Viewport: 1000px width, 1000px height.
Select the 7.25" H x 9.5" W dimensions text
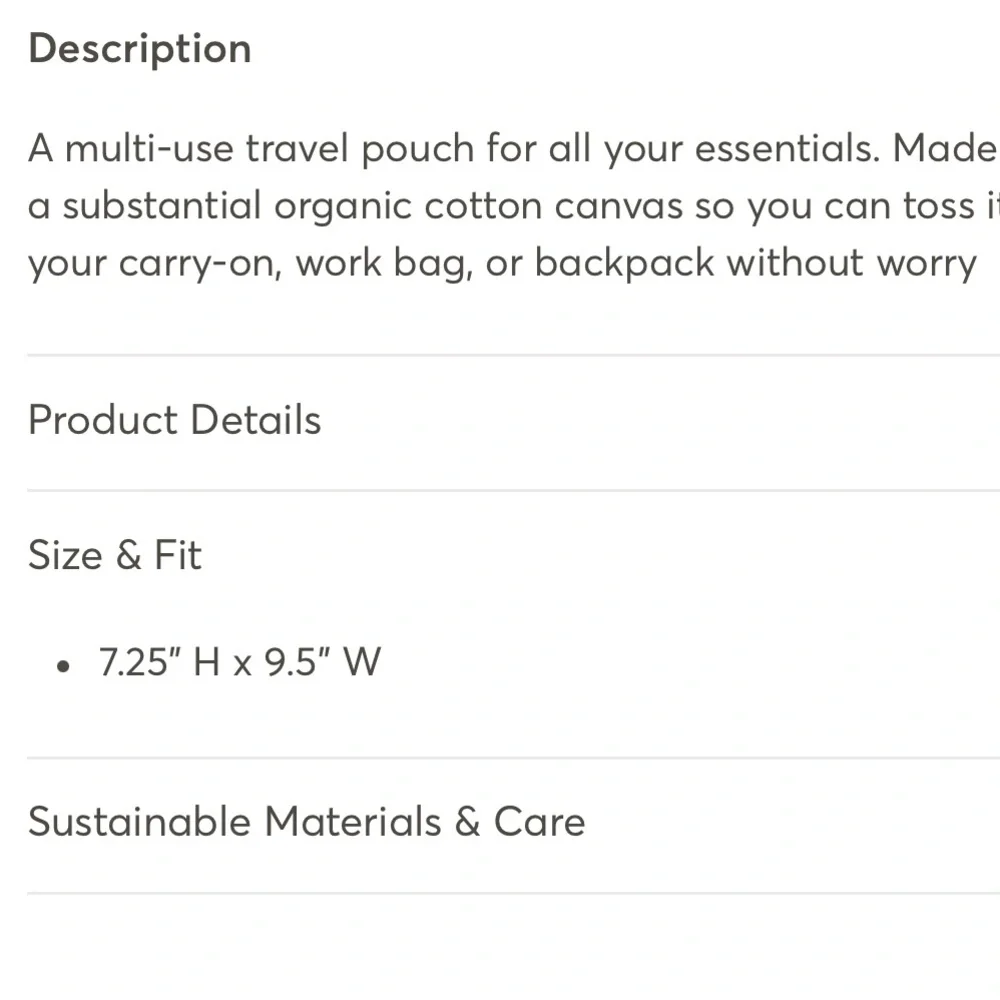[240, 661]
